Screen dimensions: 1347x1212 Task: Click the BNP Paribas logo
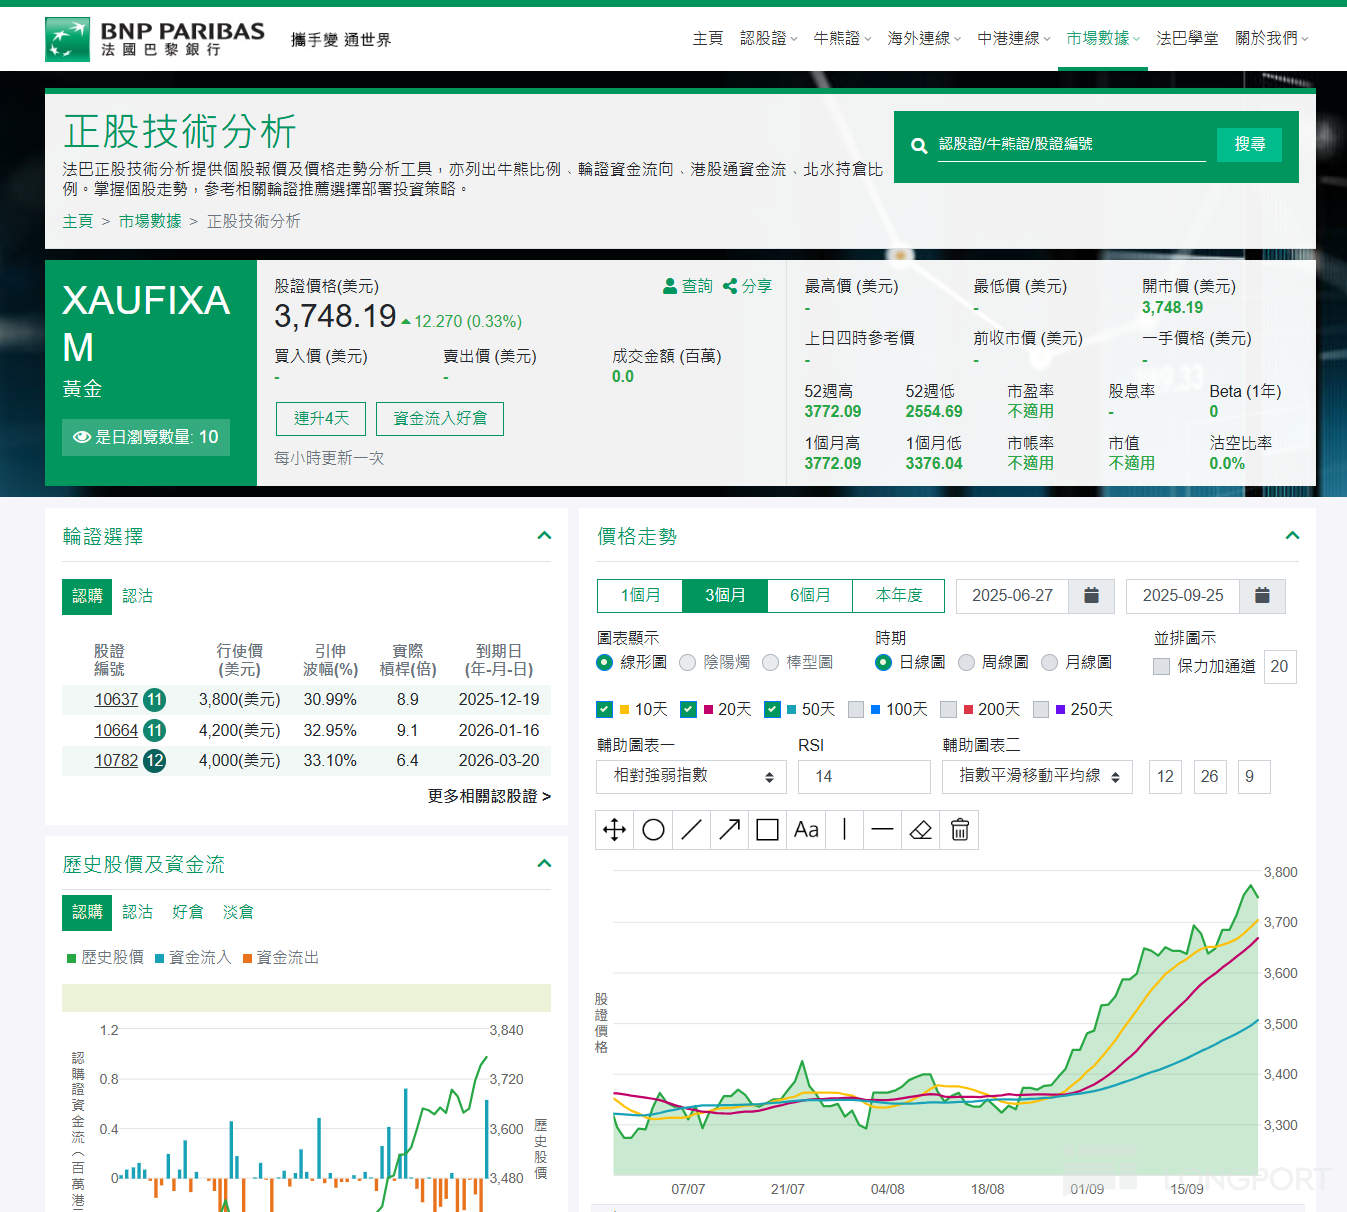(x=155, y=39)
